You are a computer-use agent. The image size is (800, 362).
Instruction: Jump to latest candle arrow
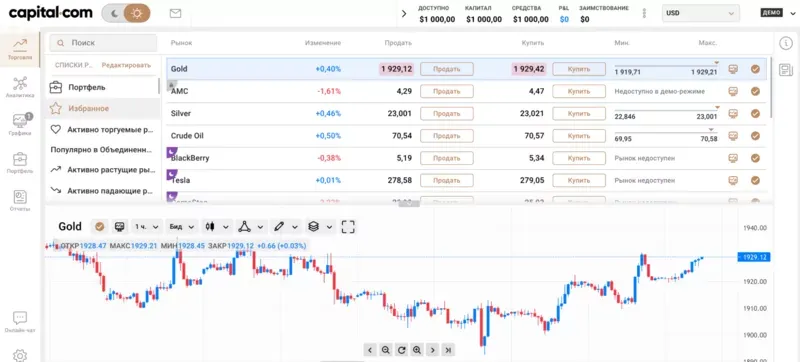point(448,350)
